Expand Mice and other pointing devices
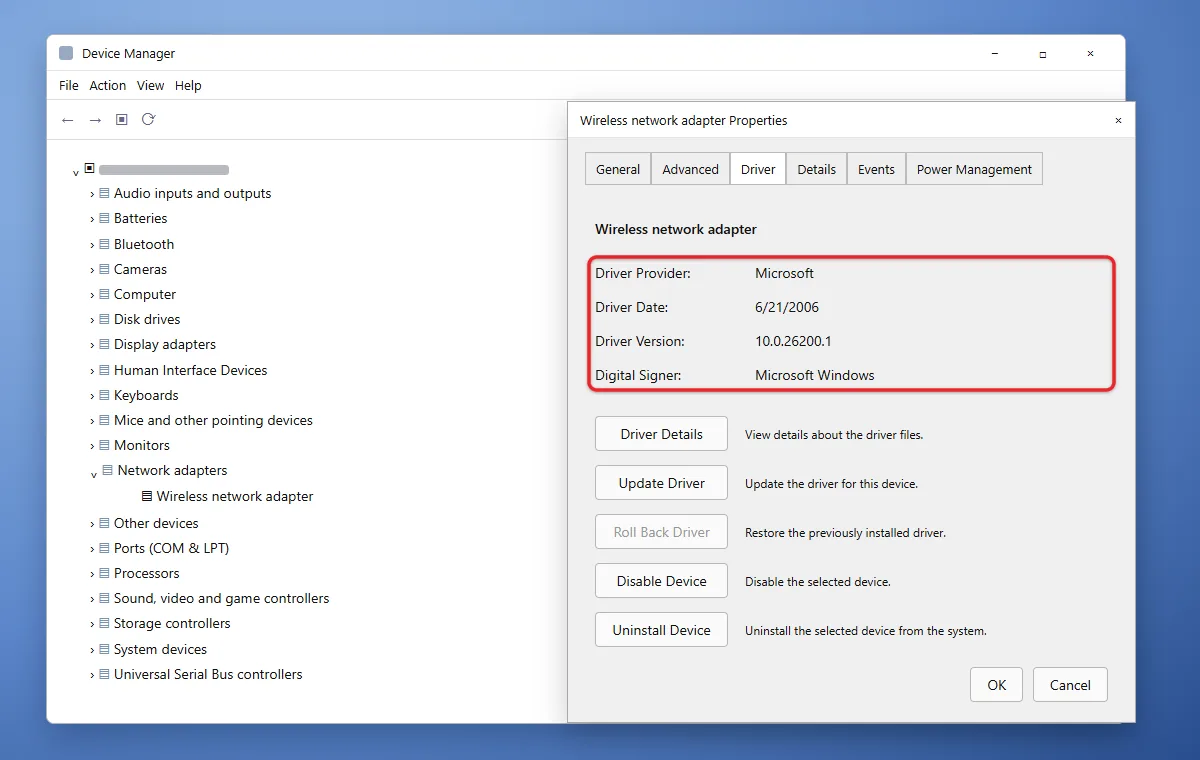 (92, 421)
